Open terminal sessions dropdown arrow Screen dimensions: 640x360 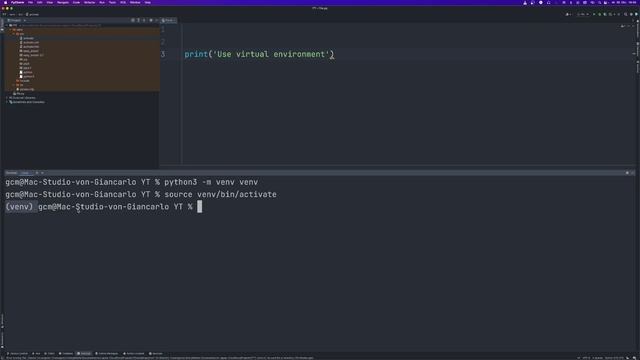coord(42,173)
